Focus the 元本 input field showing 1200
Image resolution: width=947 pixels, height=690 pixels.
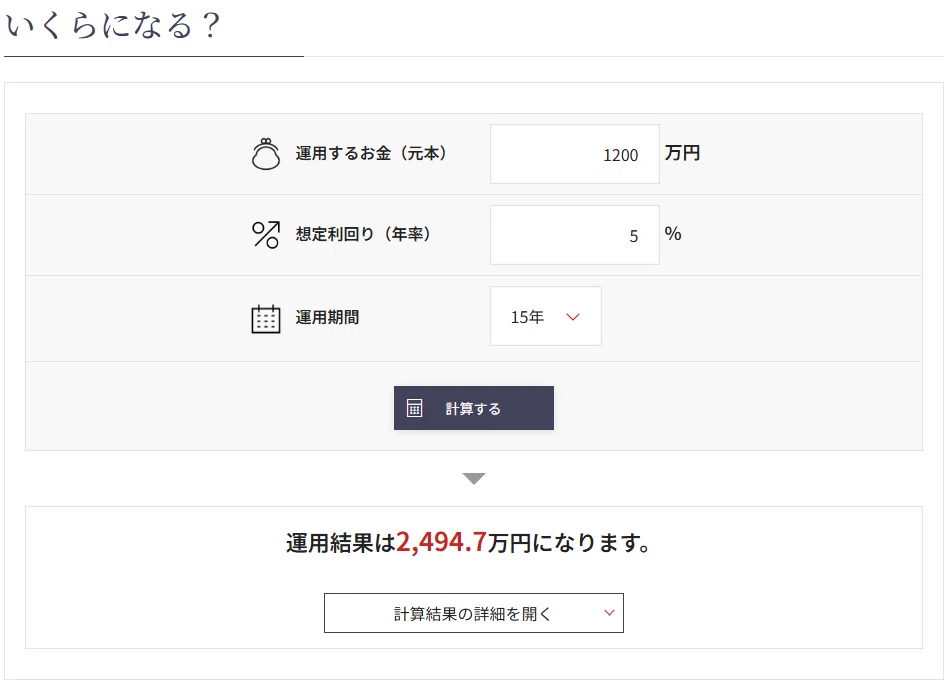click(574, 154)
